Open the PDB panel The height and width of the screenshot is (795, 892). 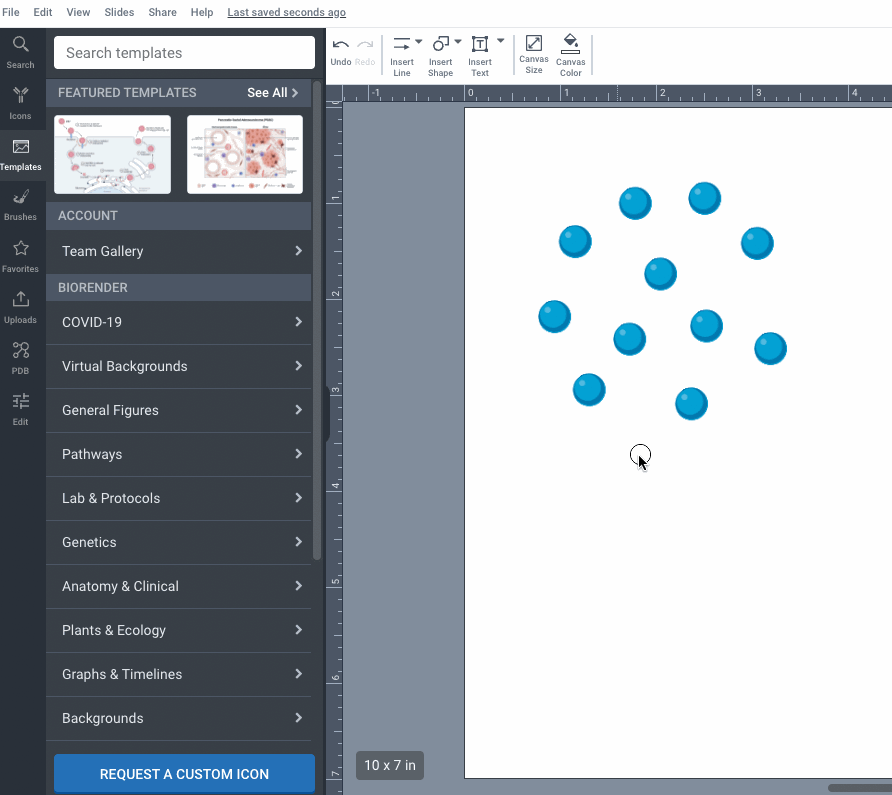coord(20,358)
